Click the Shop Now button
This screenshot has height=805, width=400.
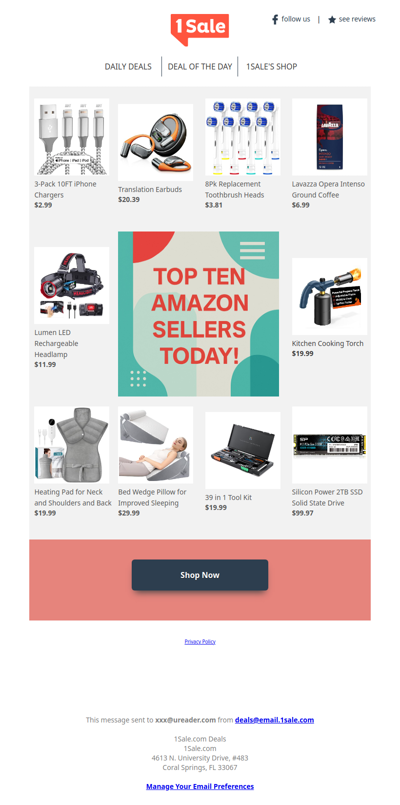[200, 575]
